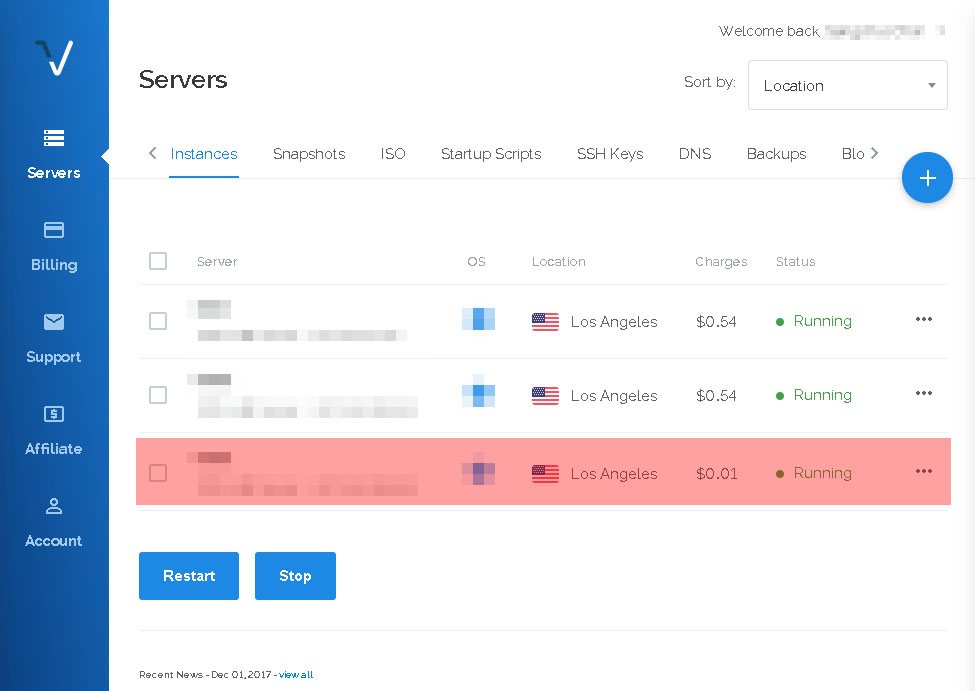Sort by clicking the Charges column header

721,262
